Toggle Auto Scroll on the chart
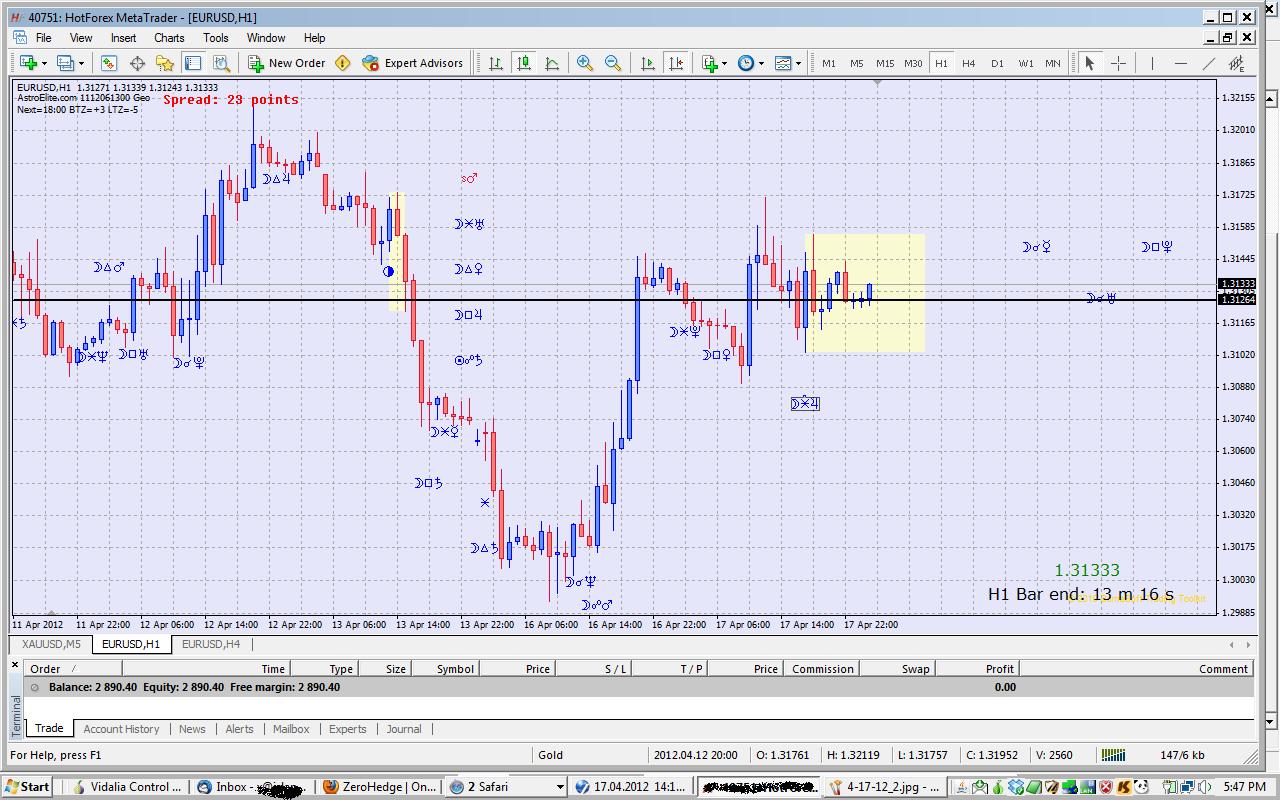This screenshot has width=1280, height=800. point(648,63)
